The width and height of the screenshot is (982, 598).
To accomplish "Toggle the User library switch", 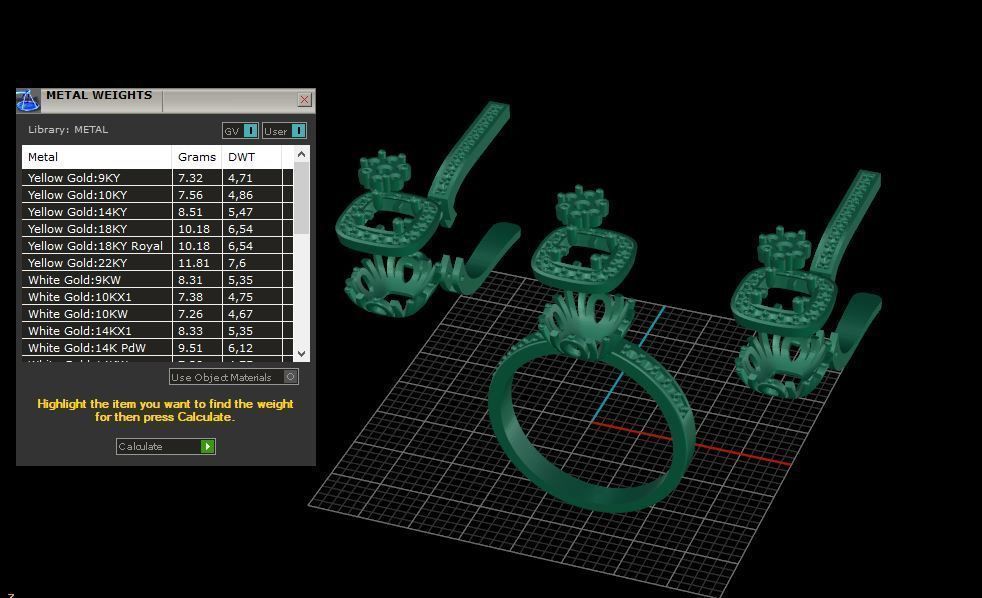I will click(x=284, y=131).
